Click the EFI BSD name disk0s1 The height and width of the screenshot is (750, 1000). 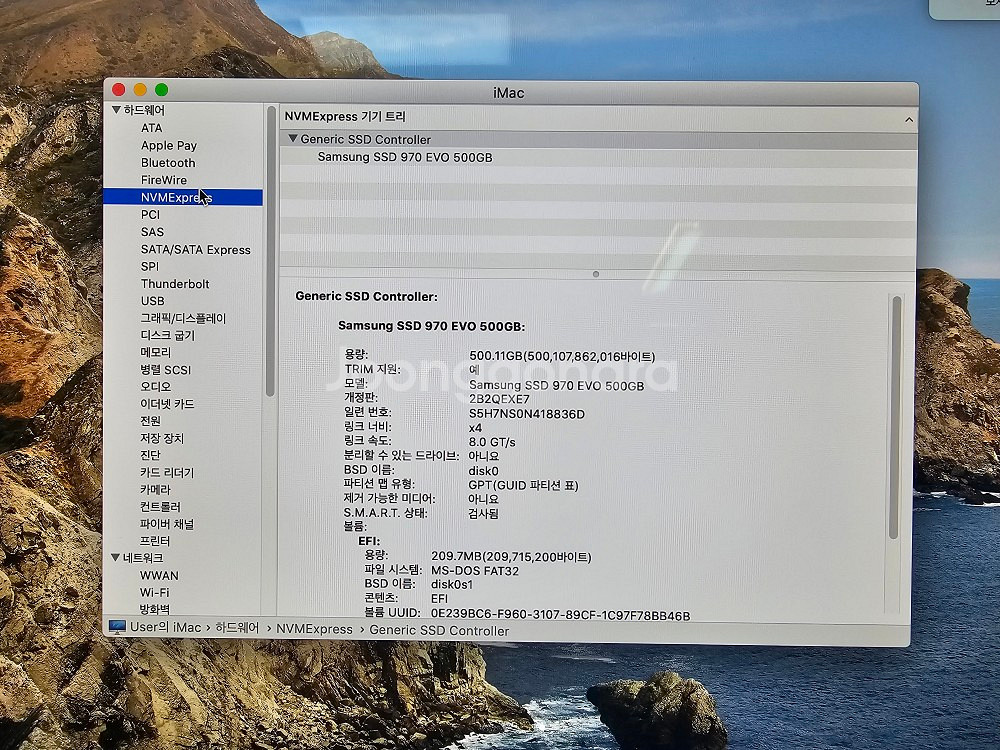[x=452, y=585]
